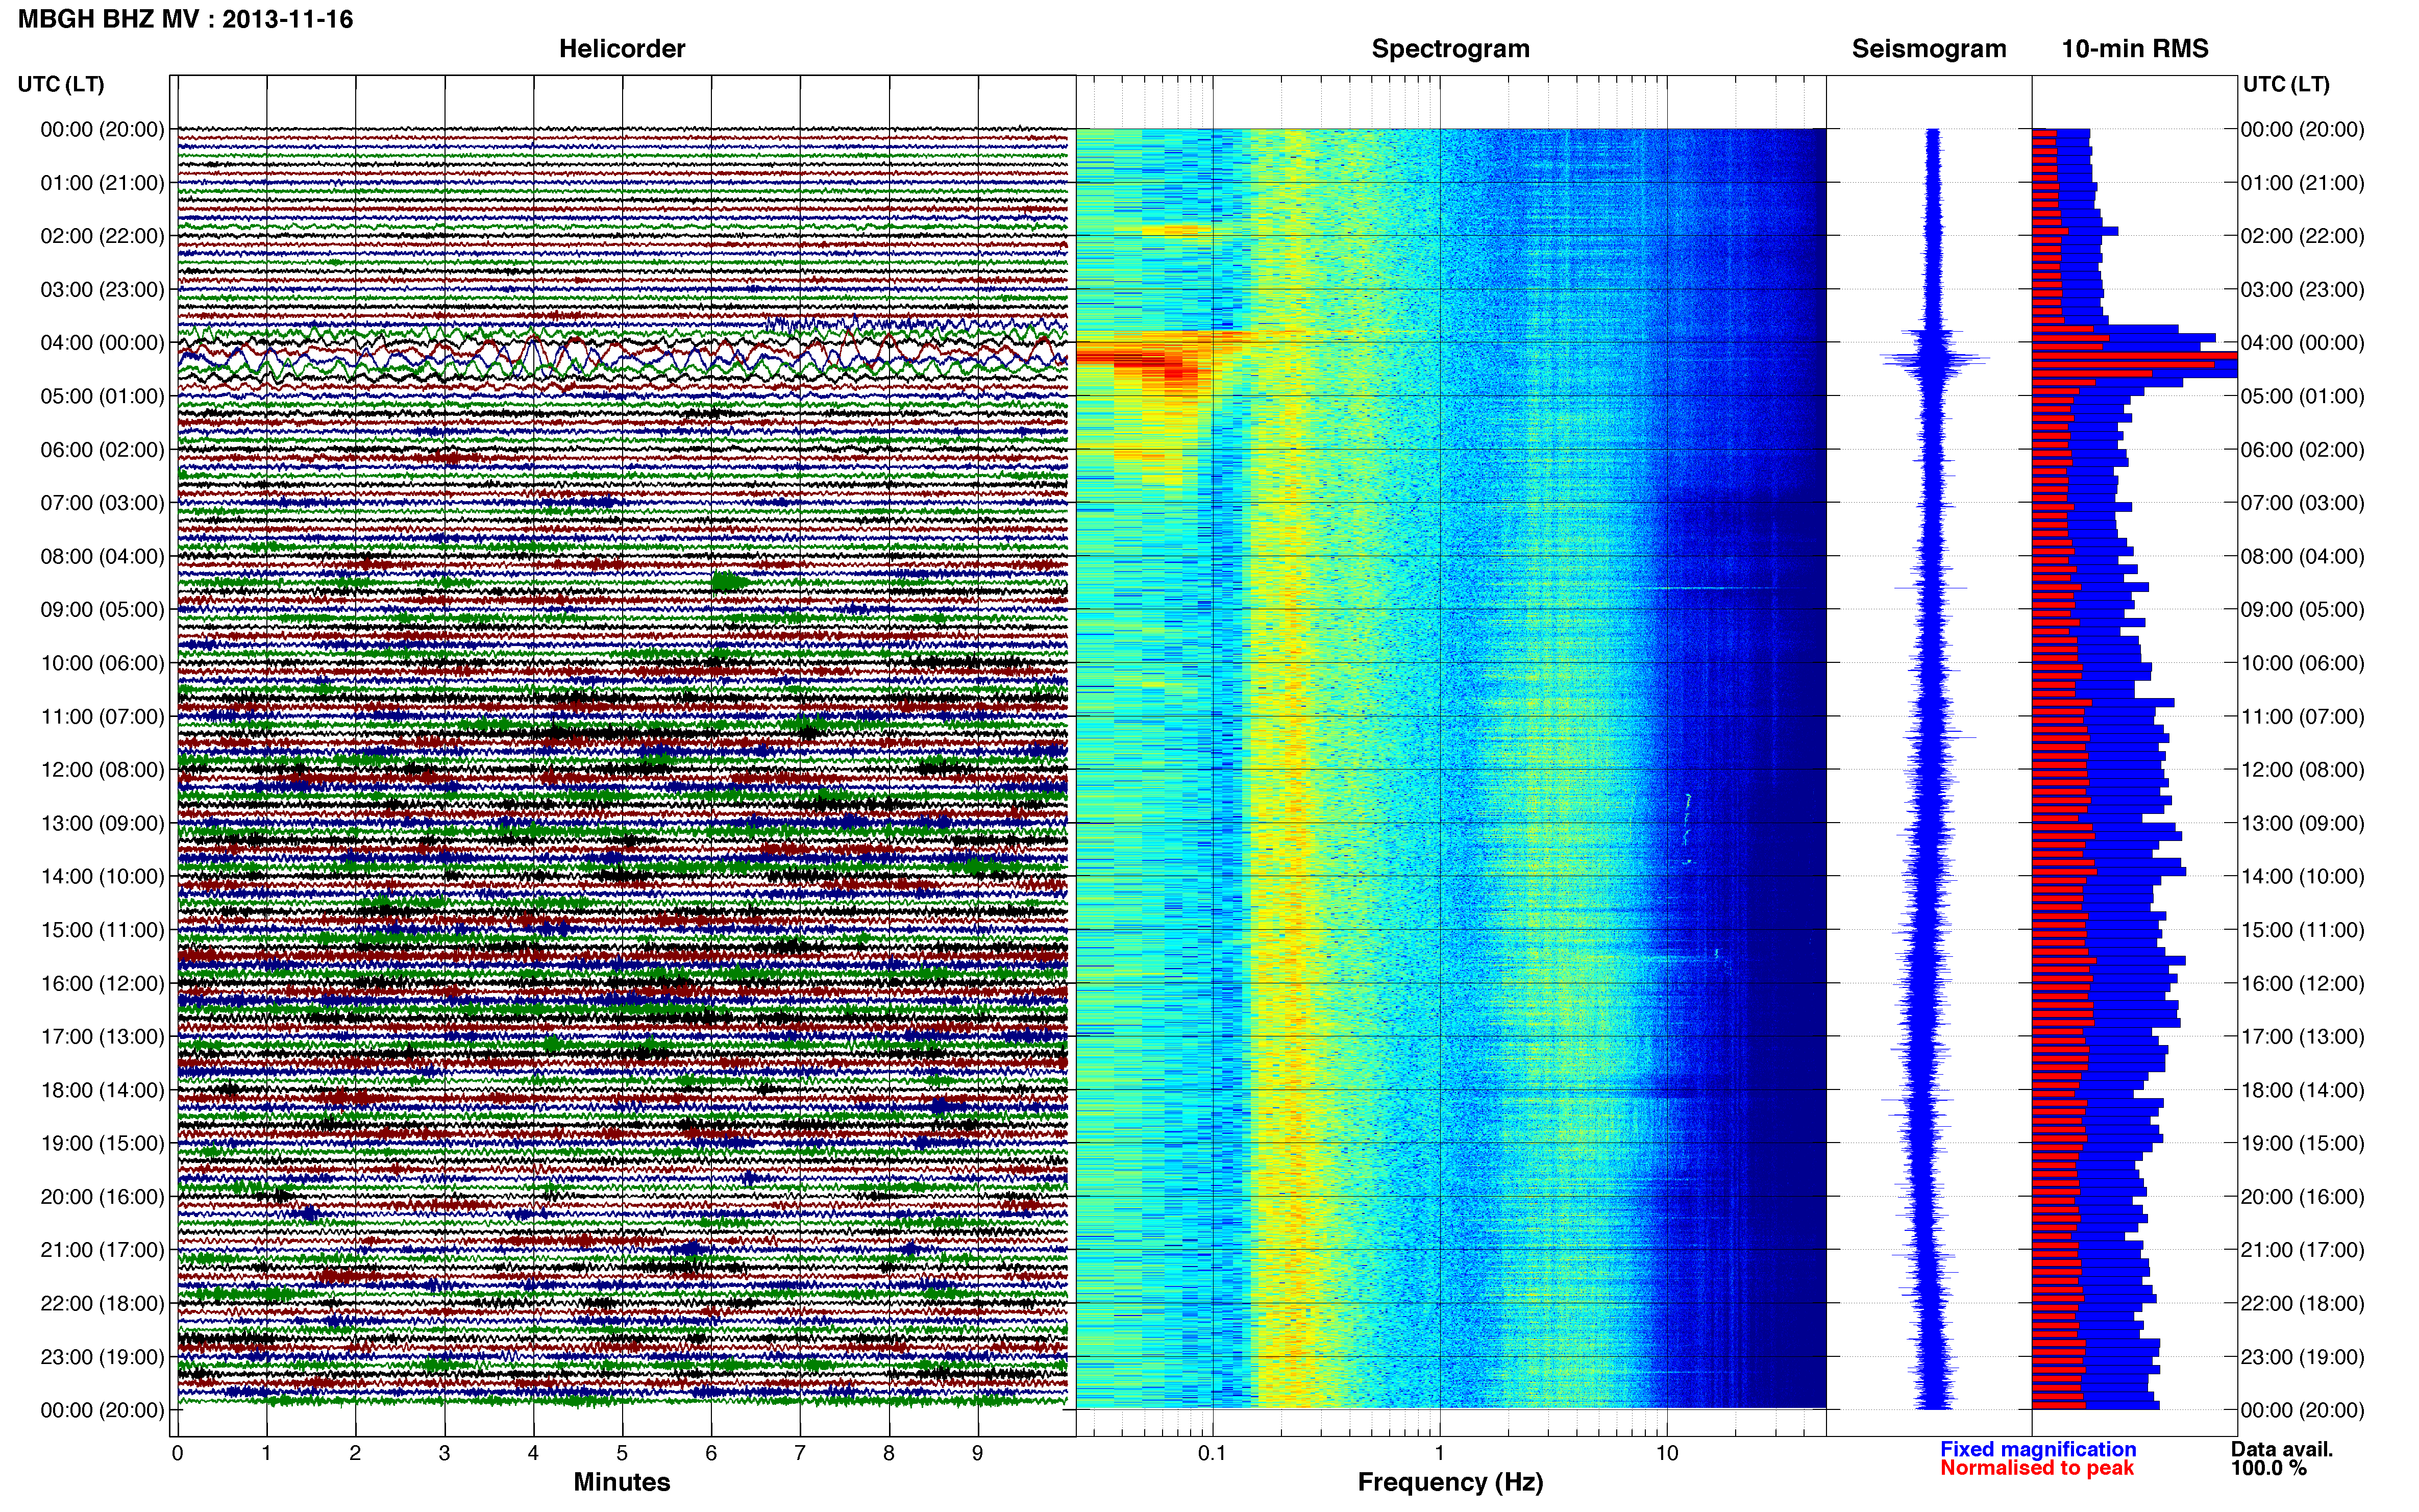
Task: Click the '100.0 %' data availability value
Action: tap(2269, 1468)
